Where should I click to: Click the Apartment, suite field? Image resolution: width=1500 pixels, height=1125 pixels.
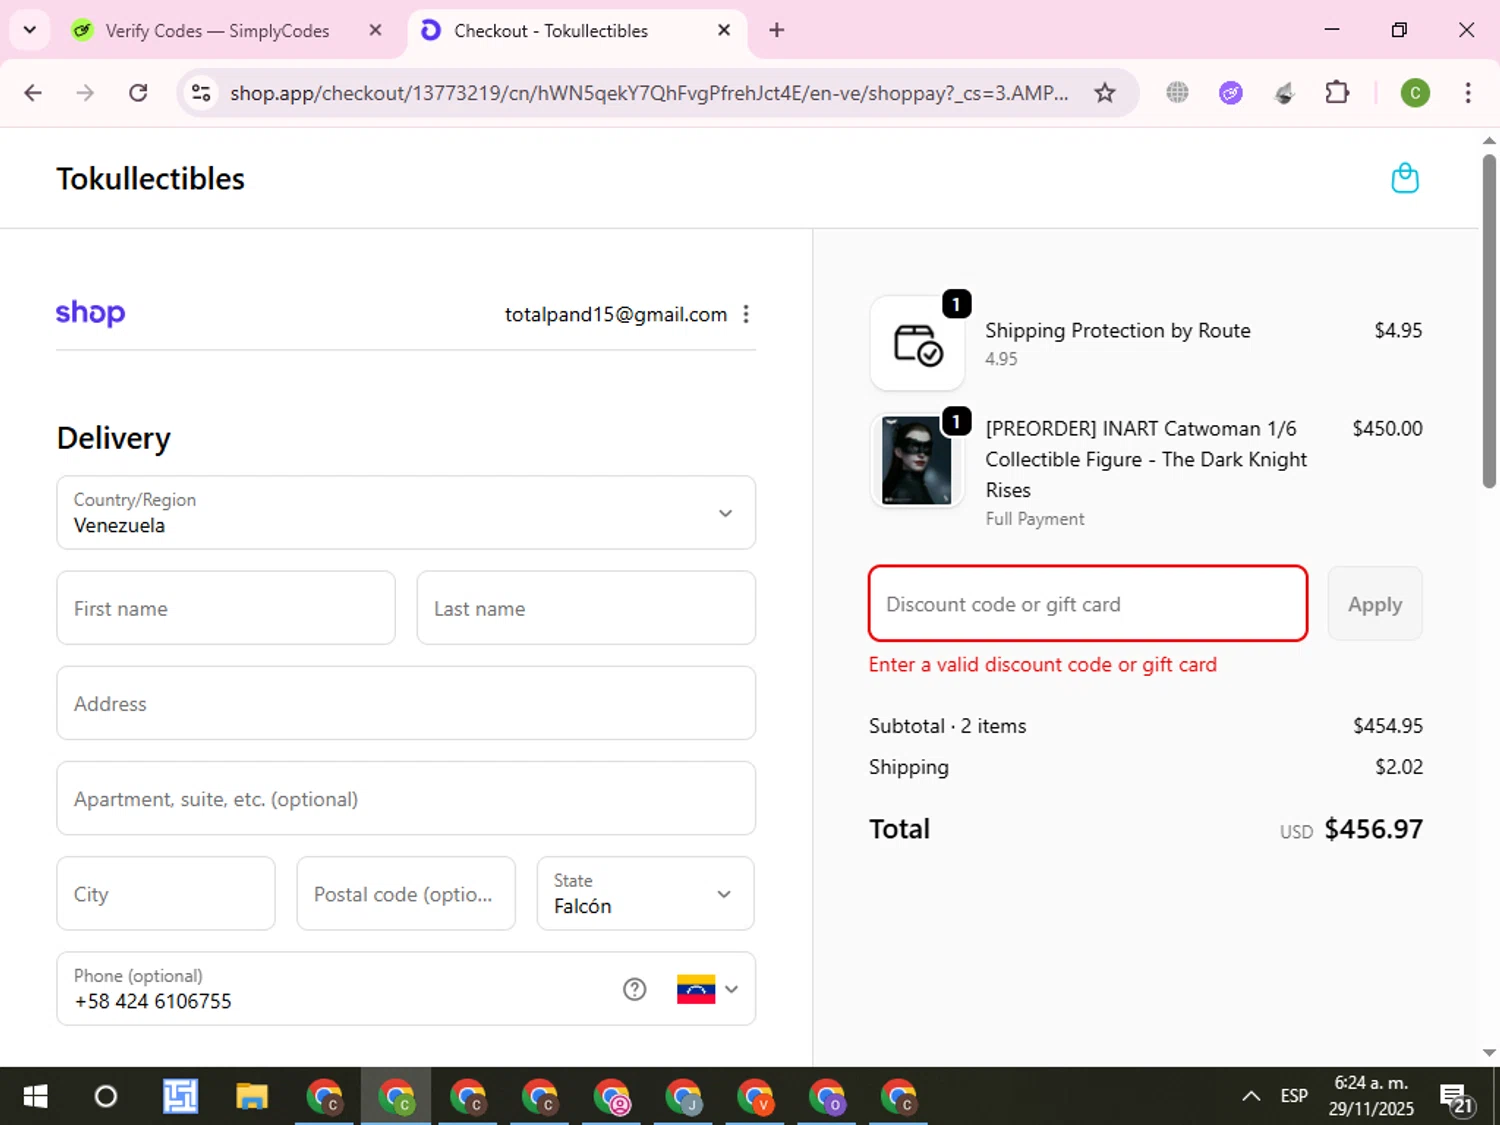(406, 799)
